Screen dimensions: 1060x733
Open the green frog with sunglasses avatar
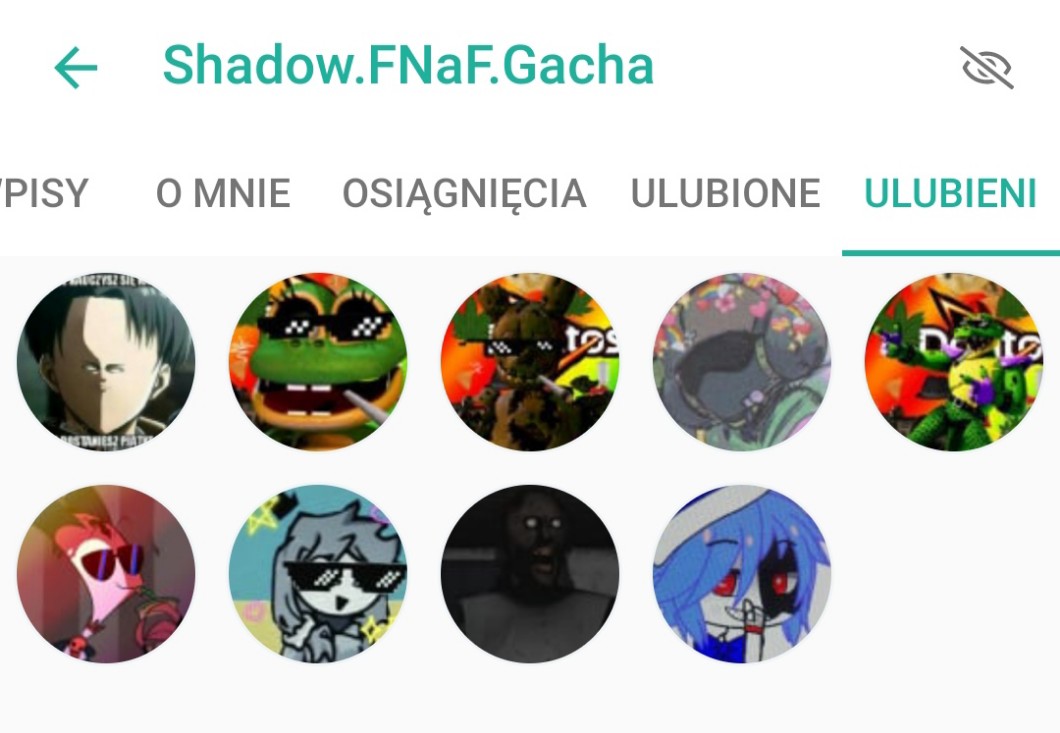318,362
